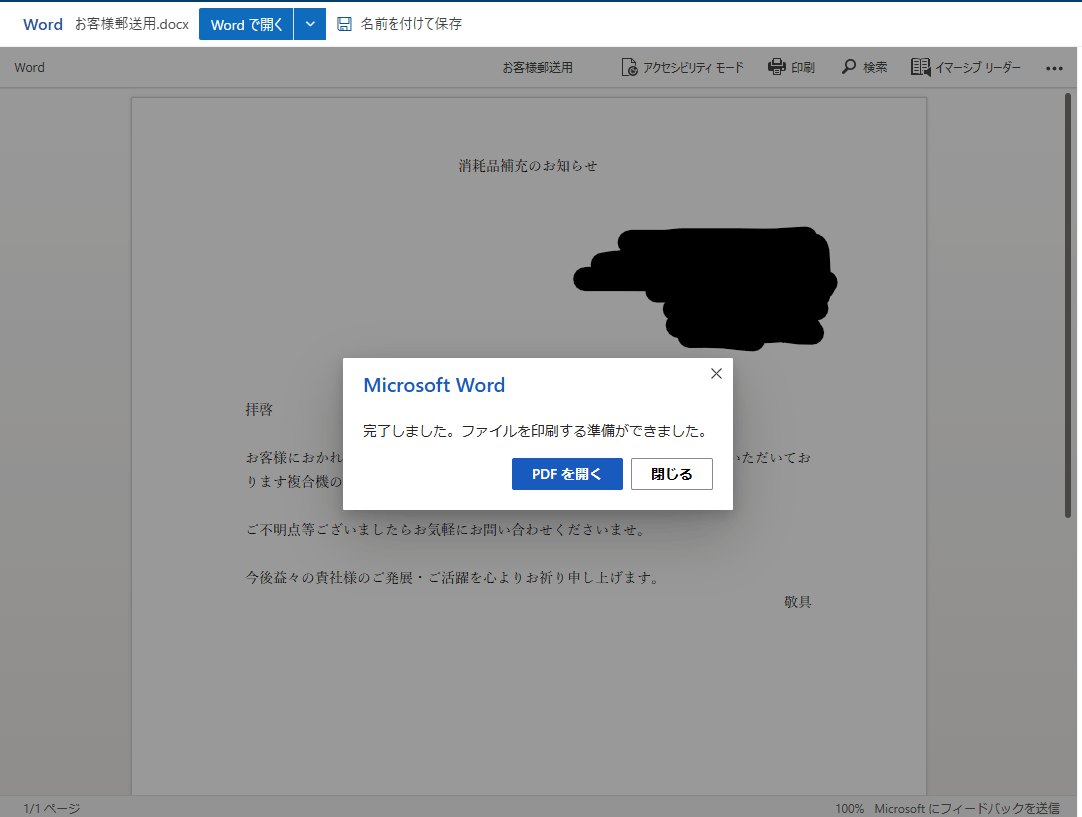Click the 今後益々の貴社様 sentence
The height and width of the screenshot is (817, 1082).
click(x=453, y=578)
